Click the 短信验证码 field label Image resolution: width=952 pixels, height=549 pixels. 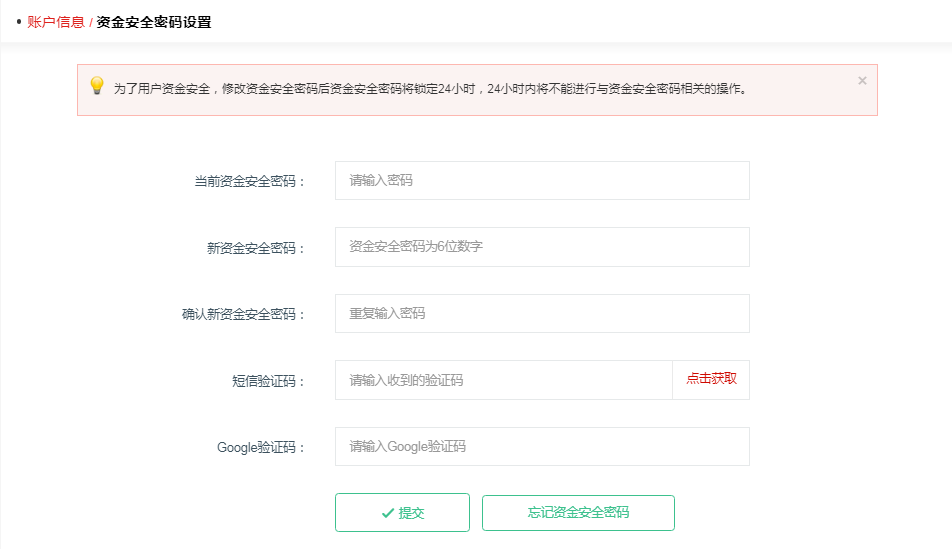point(268,381)
